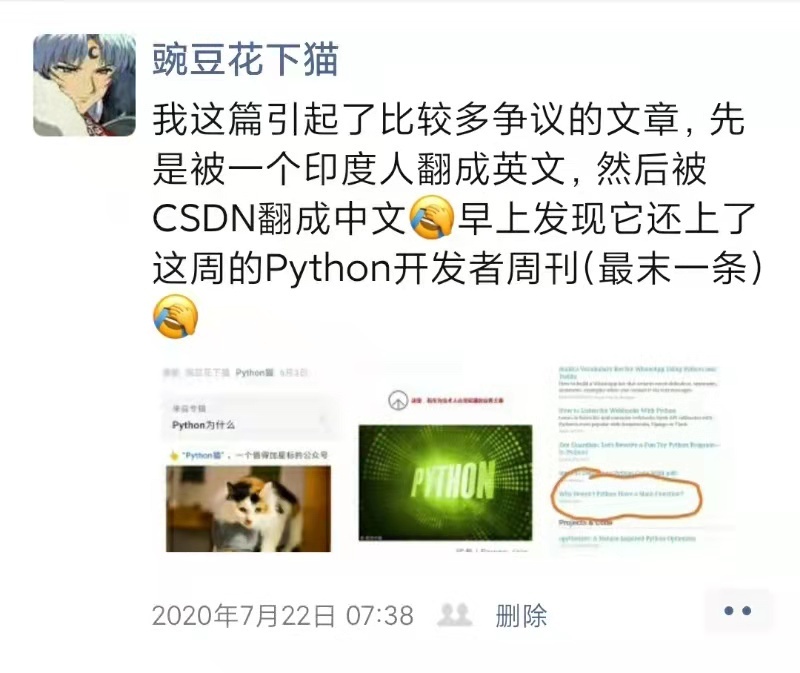Click the pointing-hand emoji beside "Python猫" caption
The height and width of the screenshot is (673, 800).
click(x=174, y=455)
